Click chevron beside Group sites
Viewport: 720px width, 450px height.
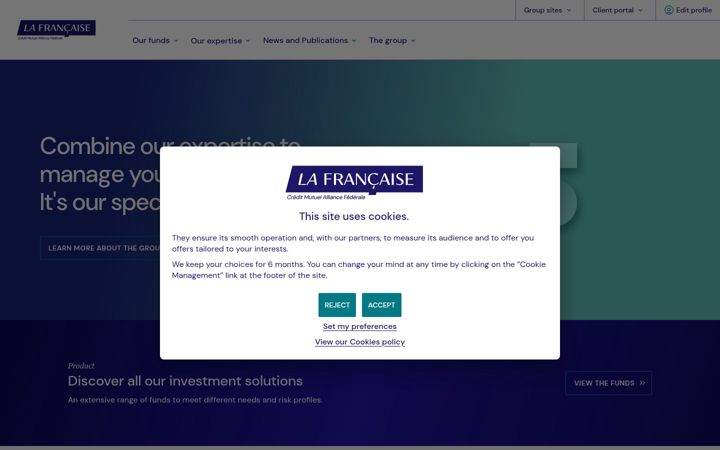tap(569, 10)
